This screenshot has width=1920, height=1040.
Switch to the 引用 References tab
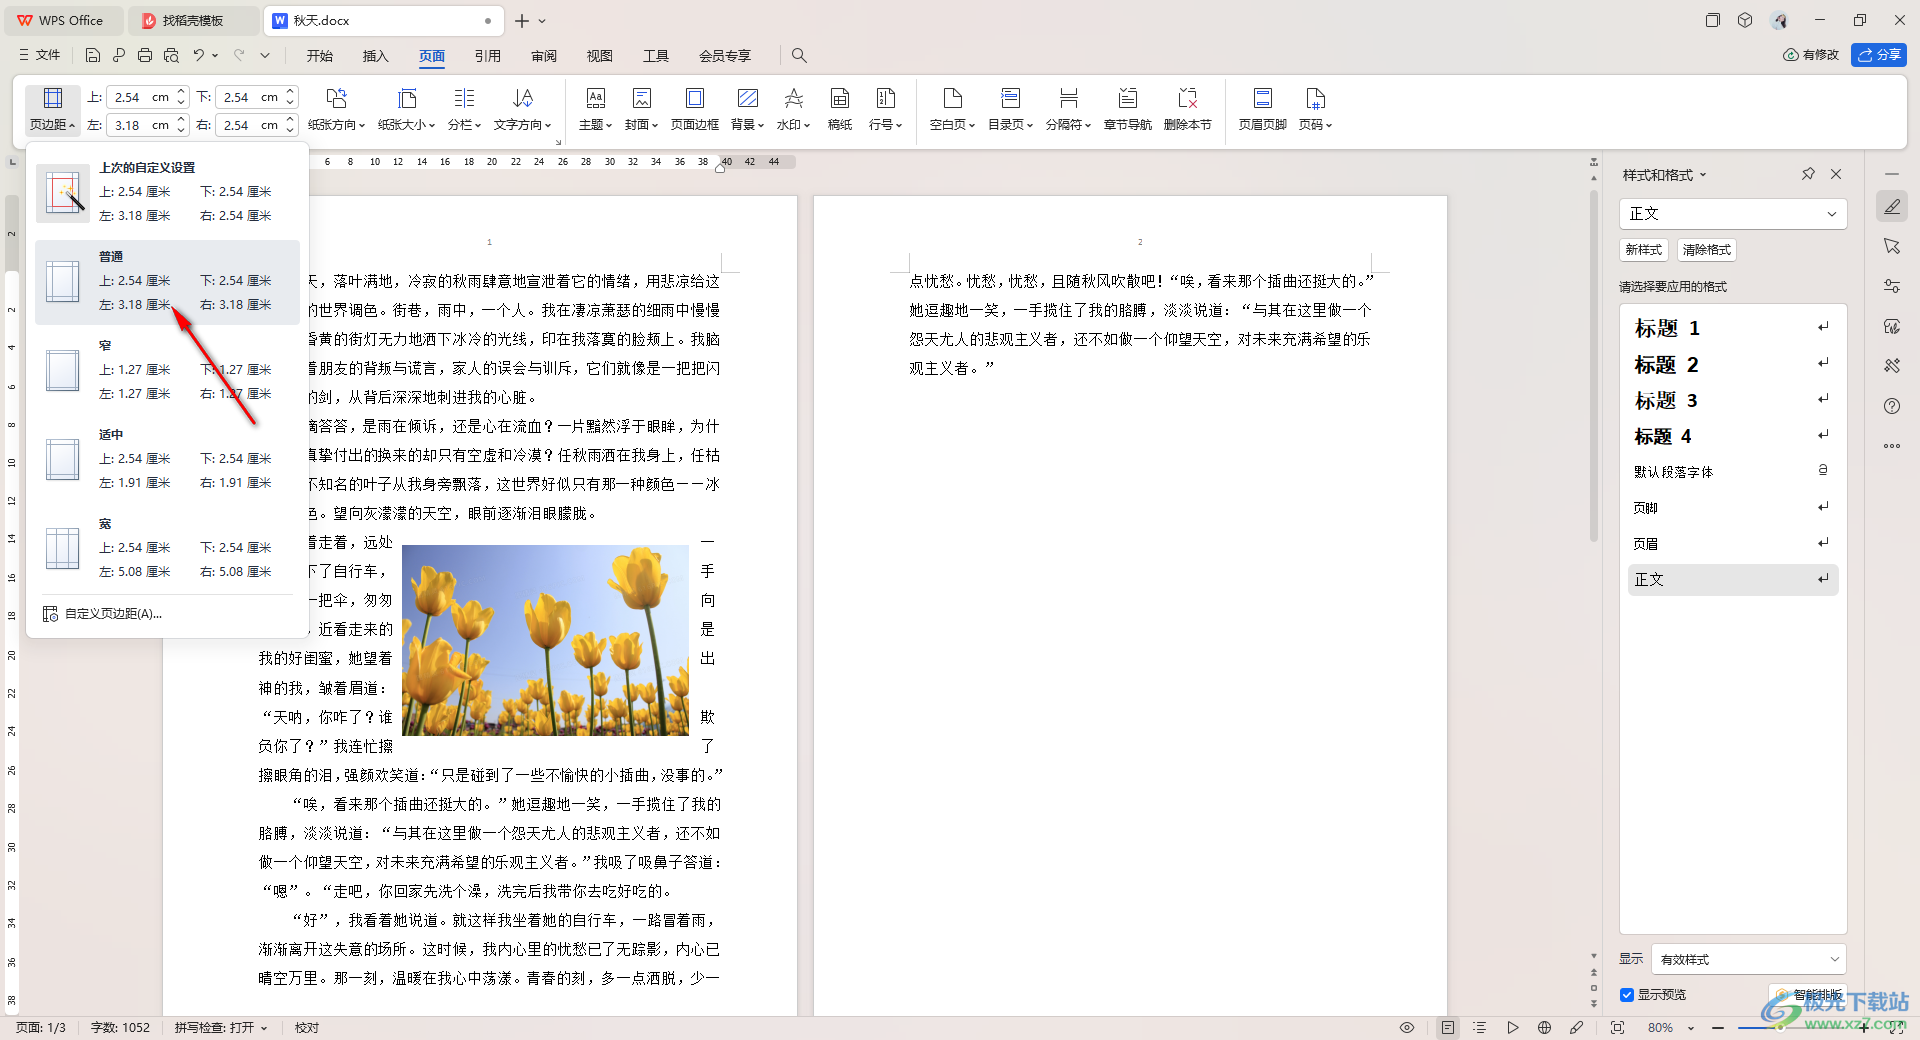point(488,56)
